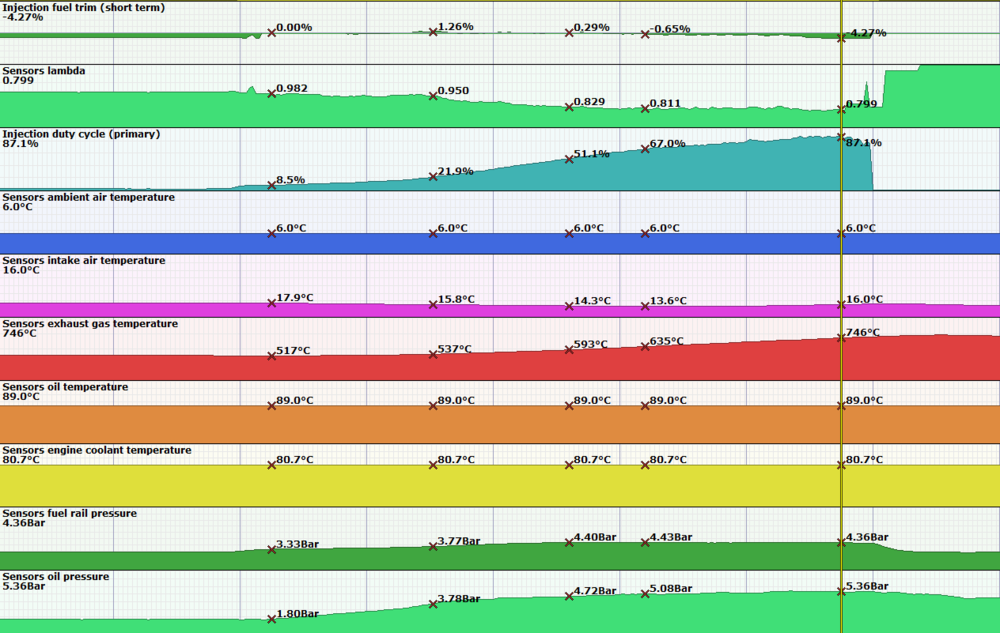This screenshot has width=1000, height=633.
Task: Click the 4.43Bar fuel rail pressure marker
Action: [x=645, y=542]
